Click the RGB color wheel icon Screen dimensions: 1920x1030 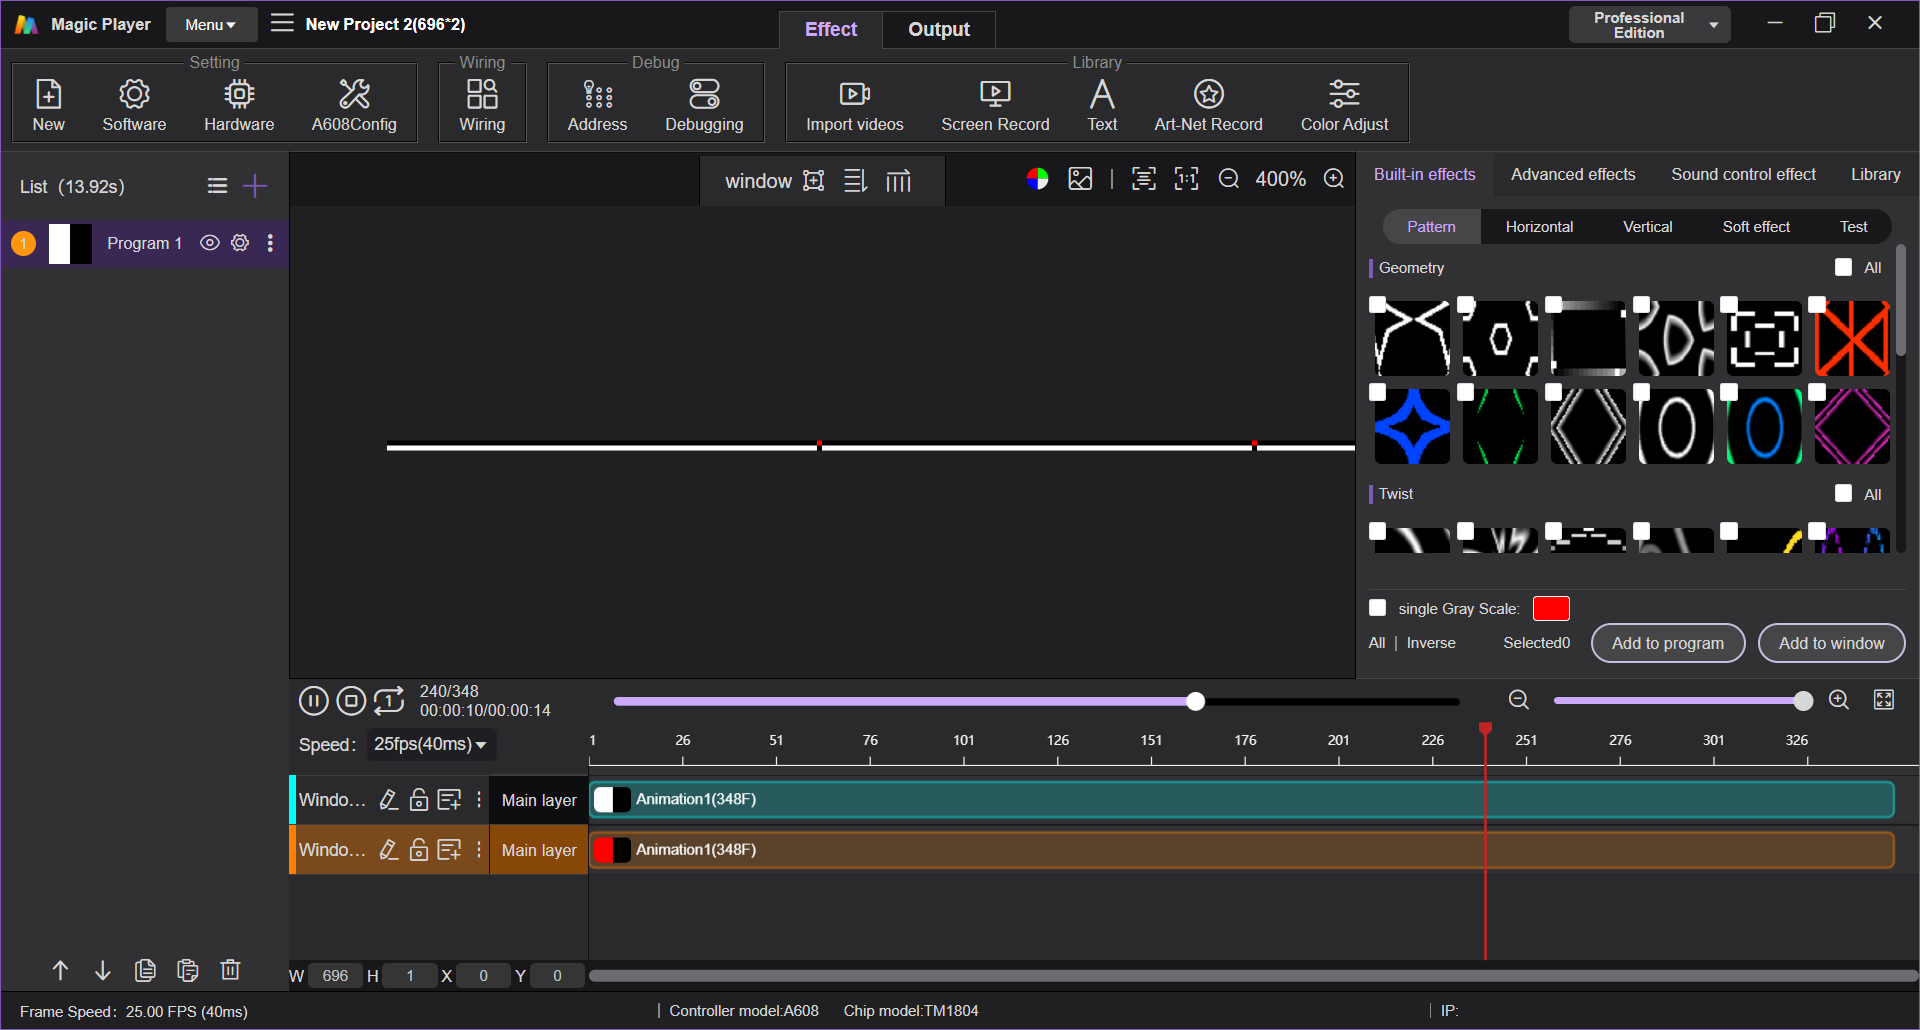(1037, 179)
